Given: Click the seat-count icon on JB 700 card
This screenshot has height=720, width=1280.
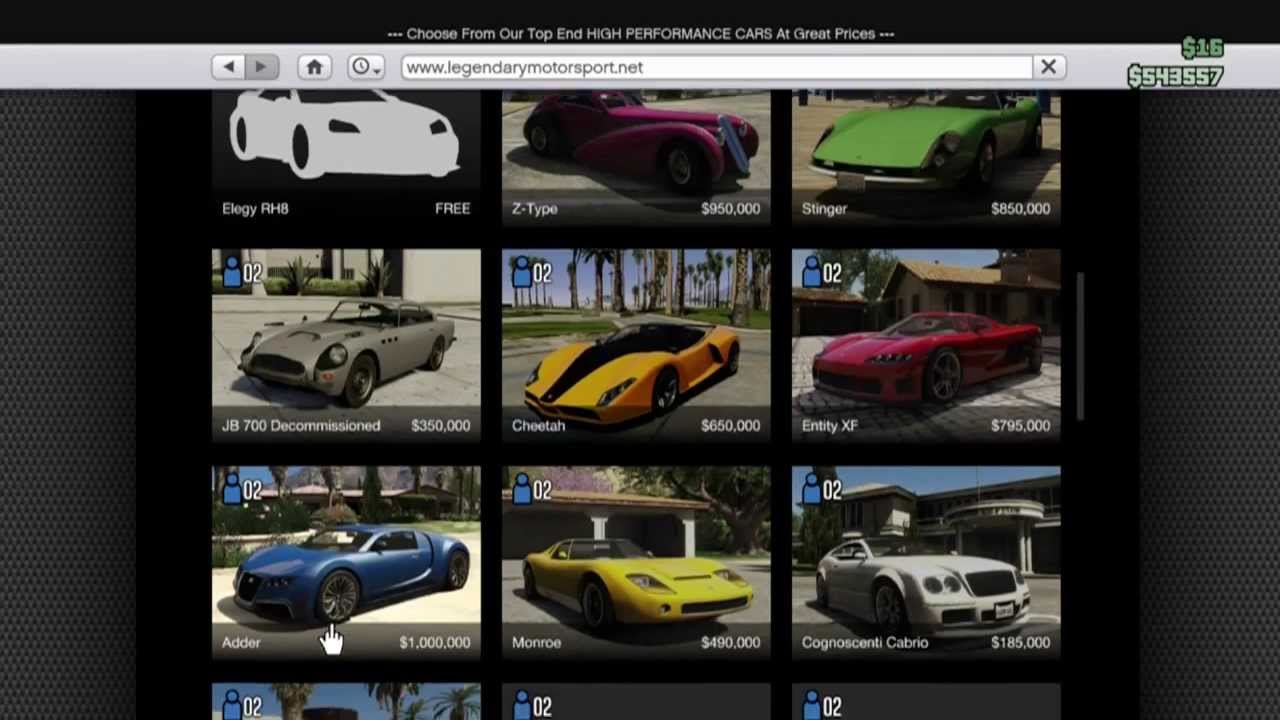Looking at the screenshot, I should (241, 273).
